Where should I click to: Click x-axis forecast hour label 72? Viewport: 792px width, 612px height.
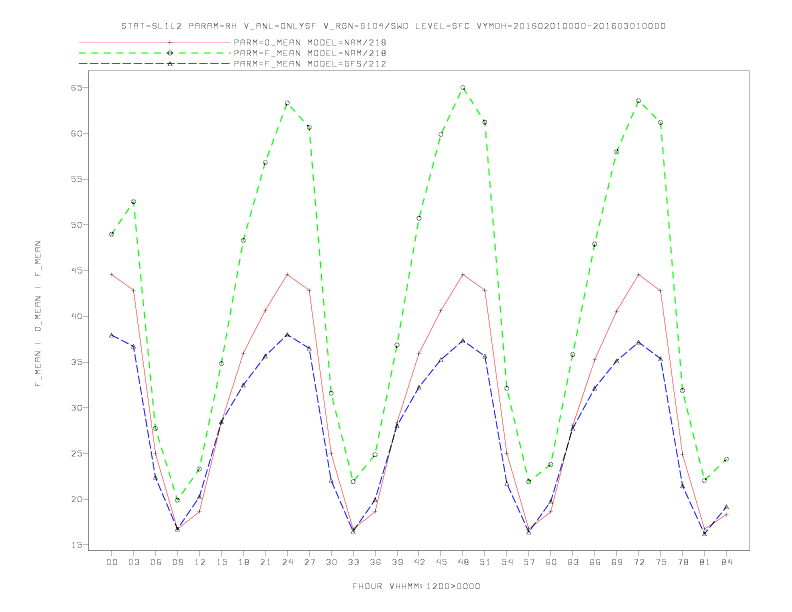(638, 562)
